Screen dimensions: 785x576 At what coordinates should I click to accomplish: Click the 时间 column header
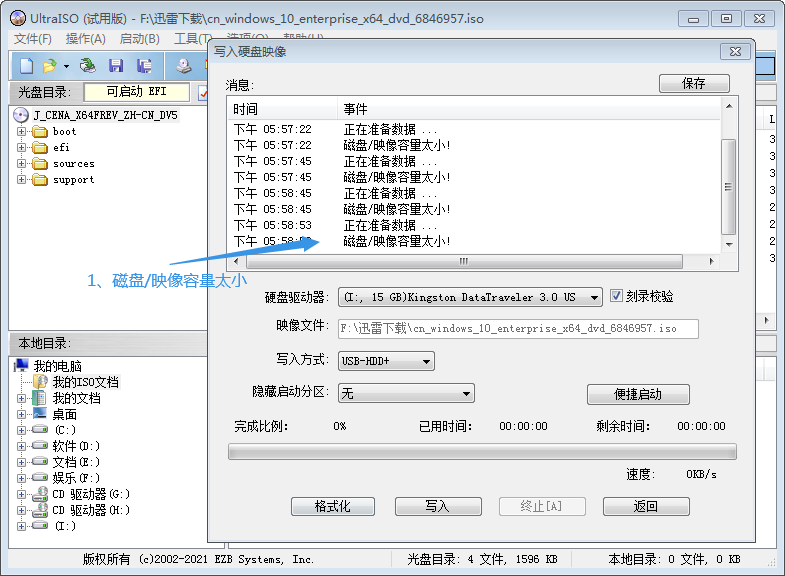click(283, 109)
